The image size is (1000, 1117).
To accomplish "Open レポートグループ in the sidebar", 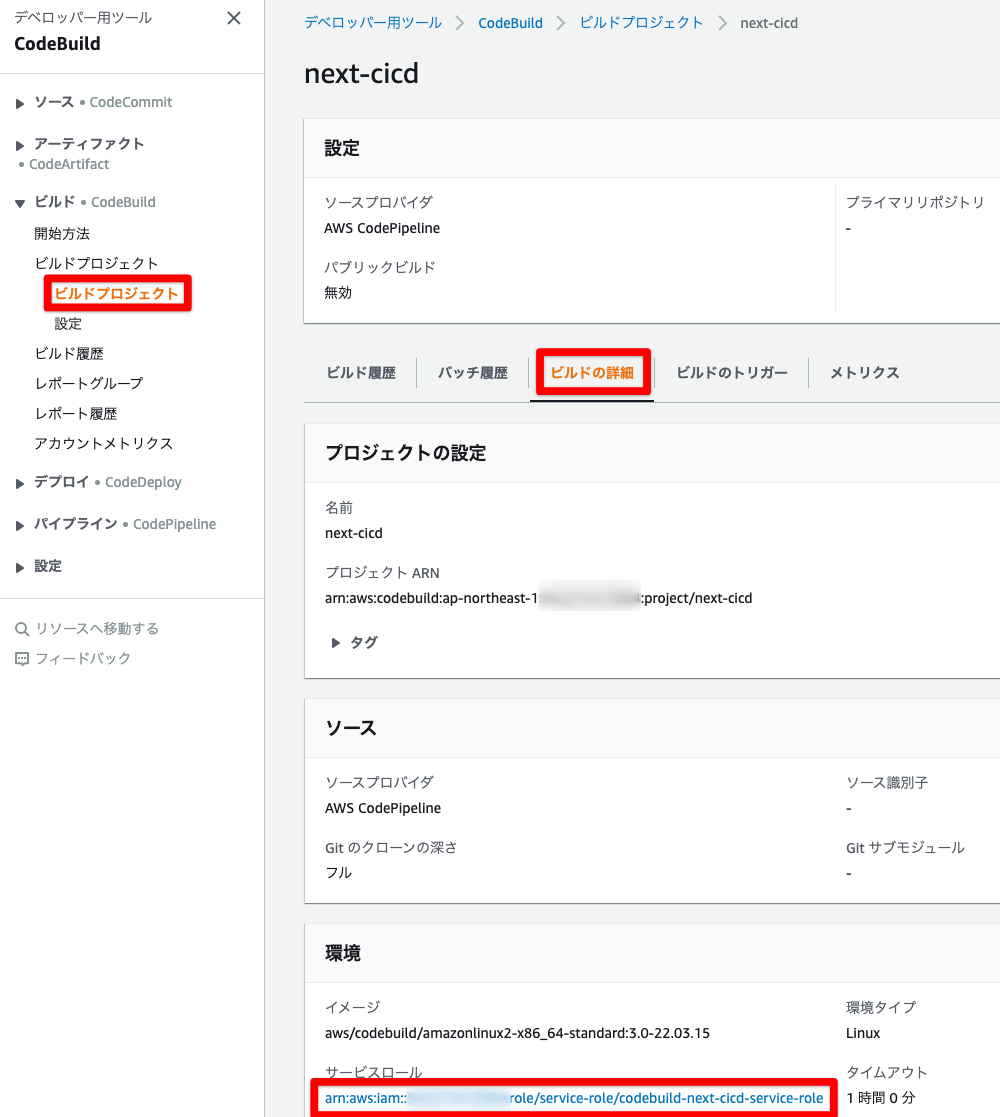I will pos(89,383).
